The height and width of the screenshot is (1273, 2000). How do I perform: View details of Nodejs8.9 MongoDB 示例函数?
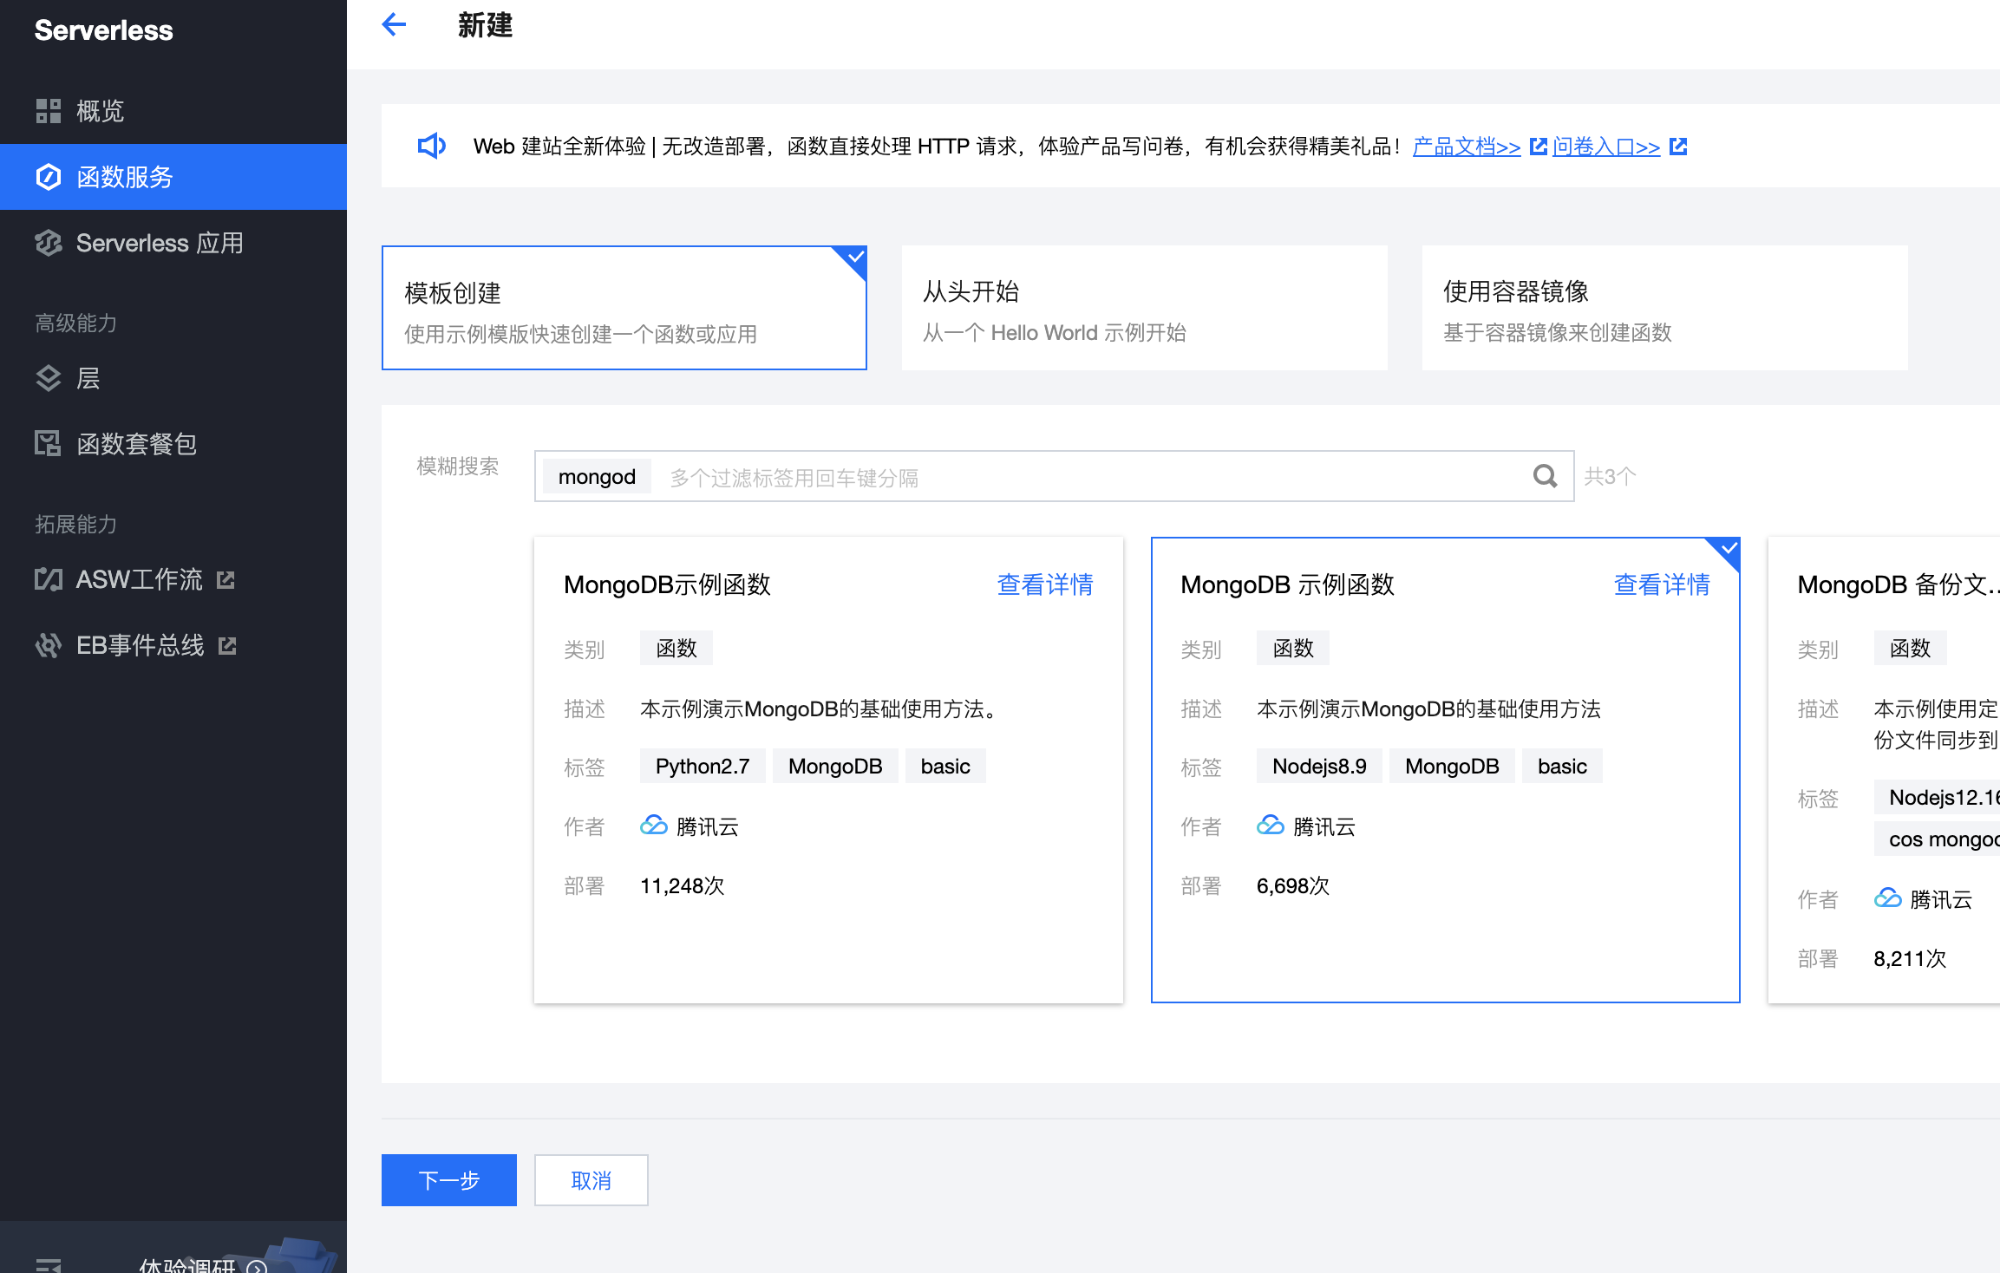tap(1662, 585)
